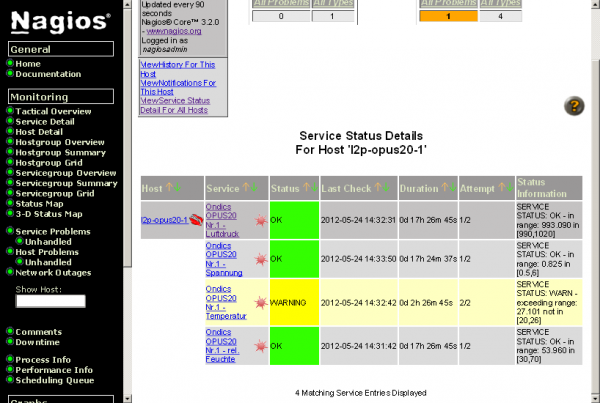Open Service Problems in the sidebar
This screenshot has height=403, width=600.
[x=53, y=231]
